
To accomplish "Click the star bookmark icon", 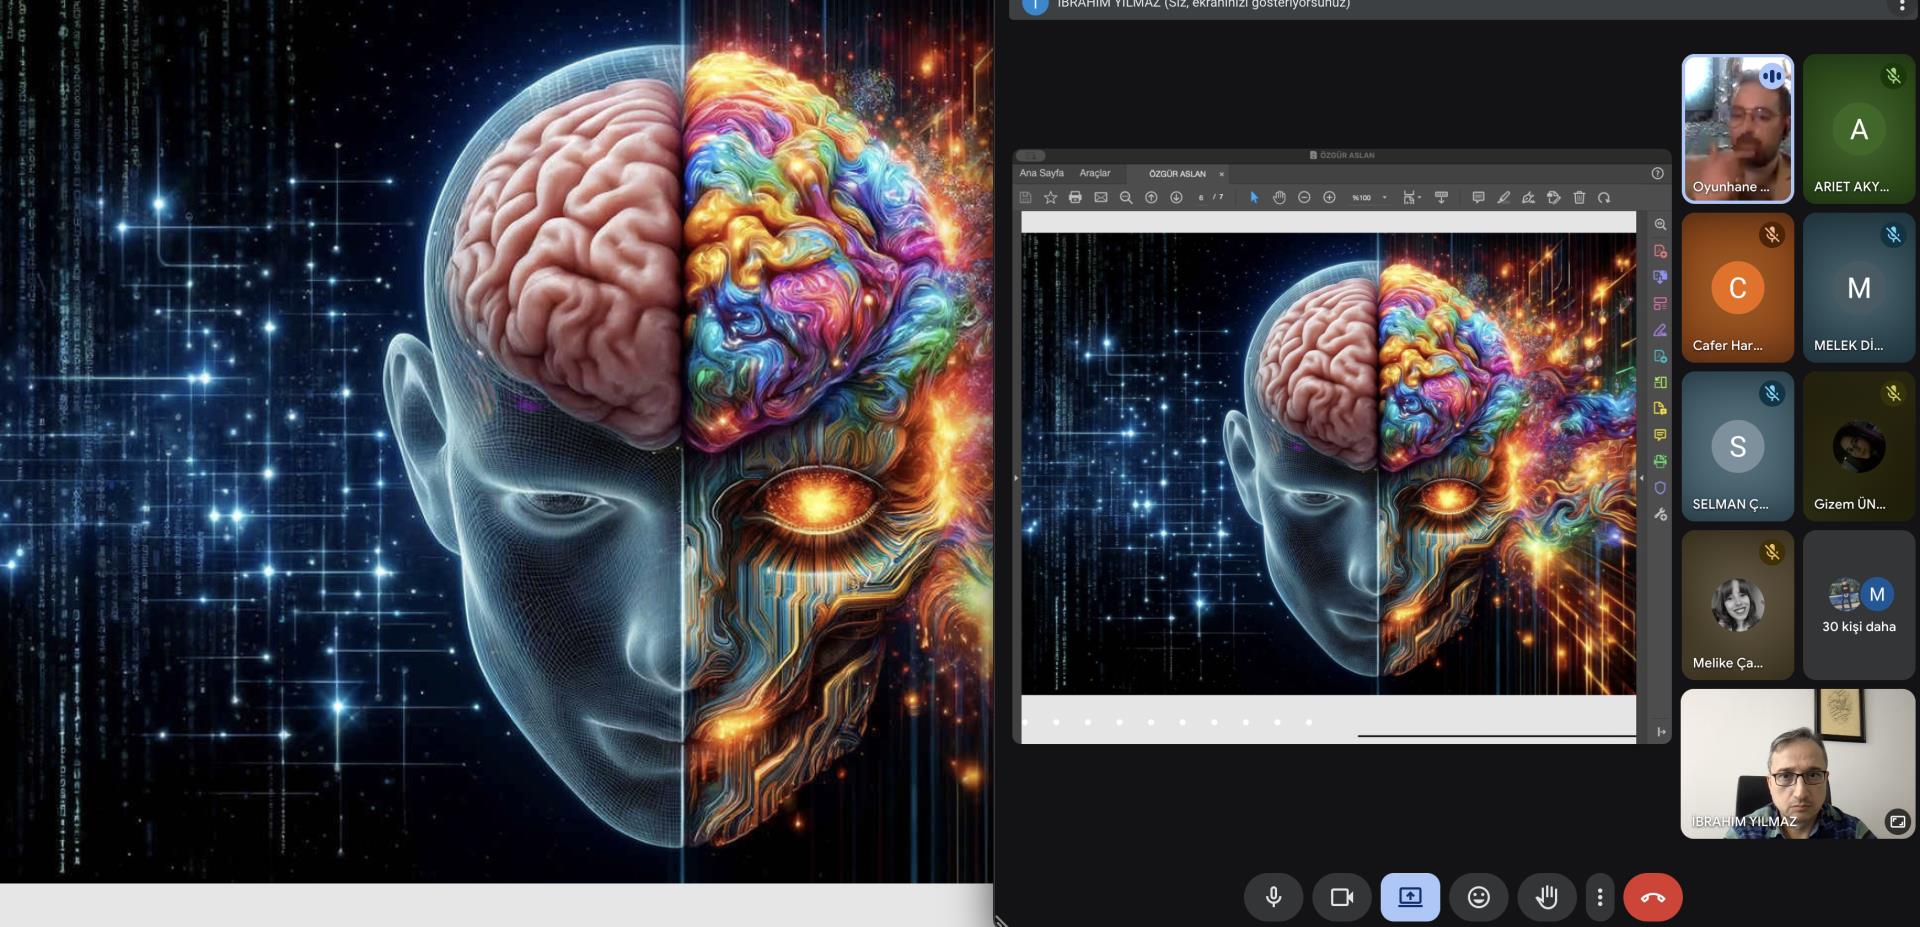I will [x=1050, y=198].
